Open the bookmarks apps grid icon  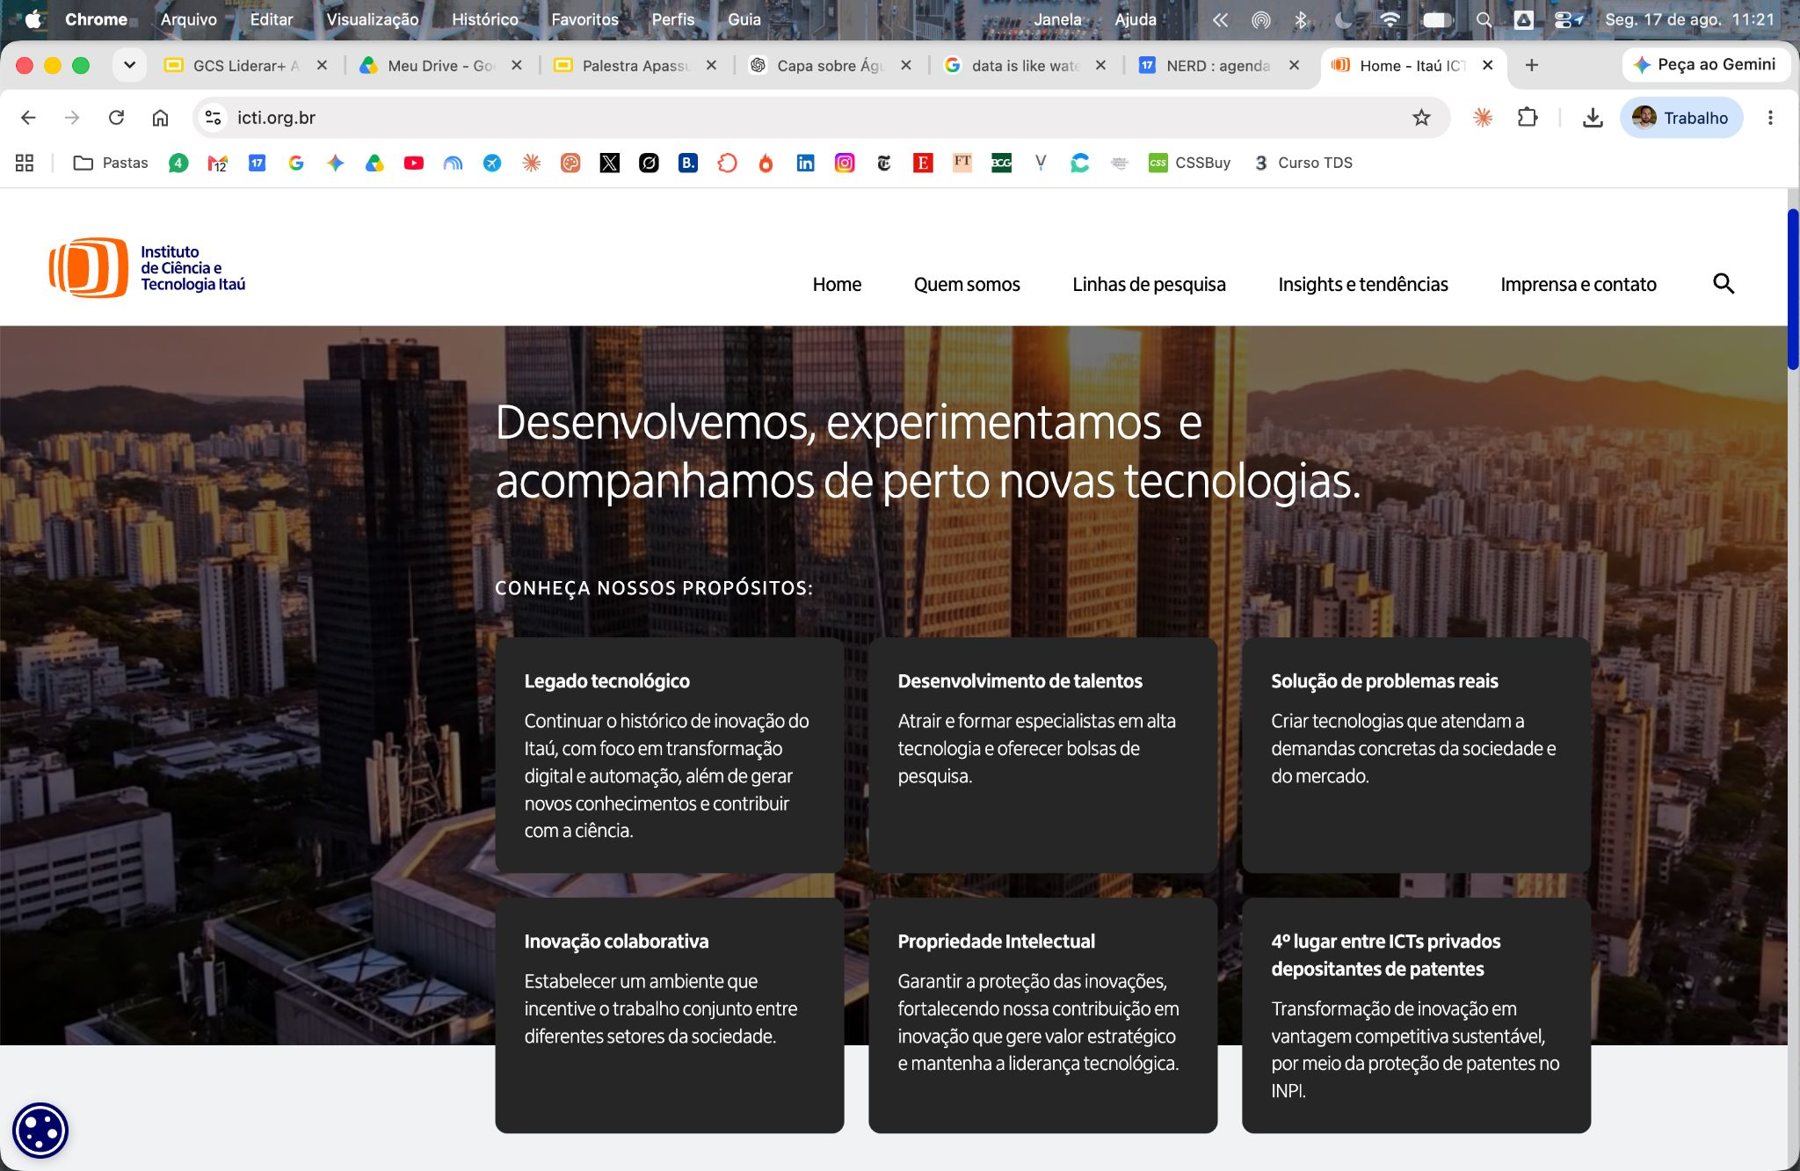[25, 163]
